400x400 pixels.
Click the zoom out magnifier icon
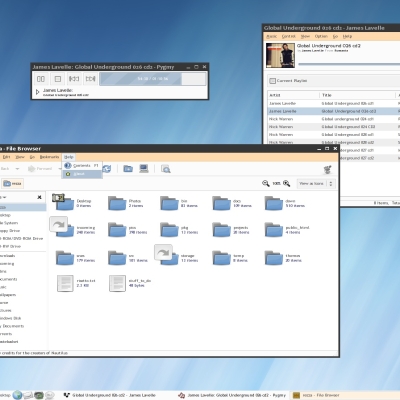click(266, 183)
